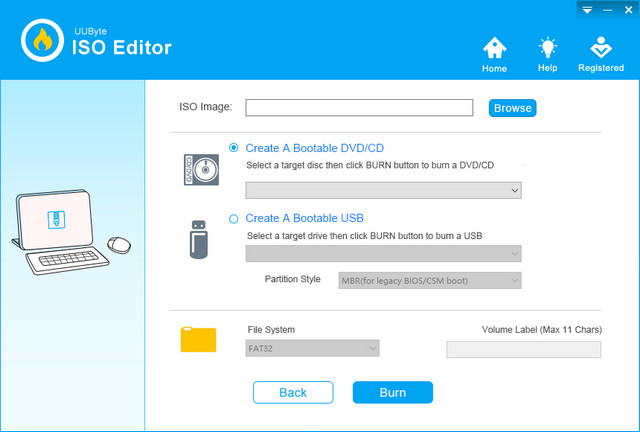The height and width of the screenshot is (432, 640).
Task: Start burning with the Burn button
Action: coord(392,392)
